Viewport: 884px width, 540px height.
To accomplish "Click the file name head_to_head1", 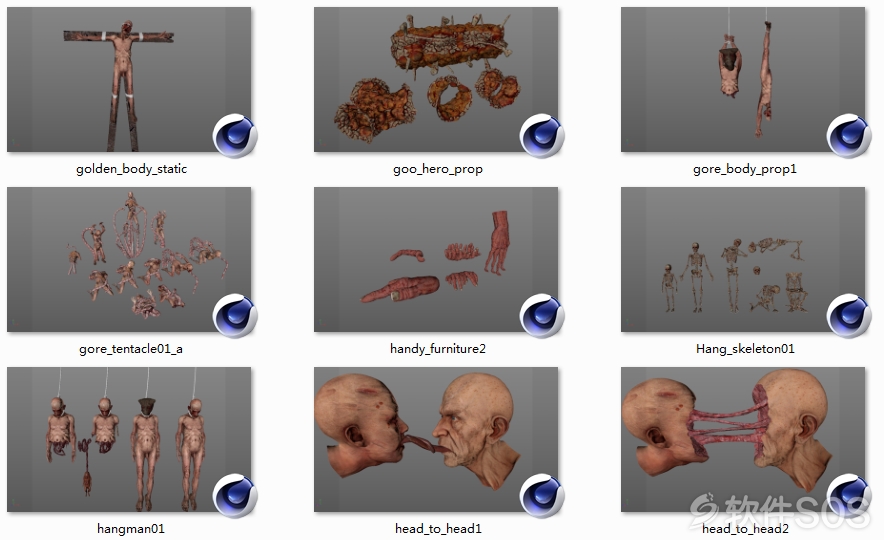I will 439,529.
